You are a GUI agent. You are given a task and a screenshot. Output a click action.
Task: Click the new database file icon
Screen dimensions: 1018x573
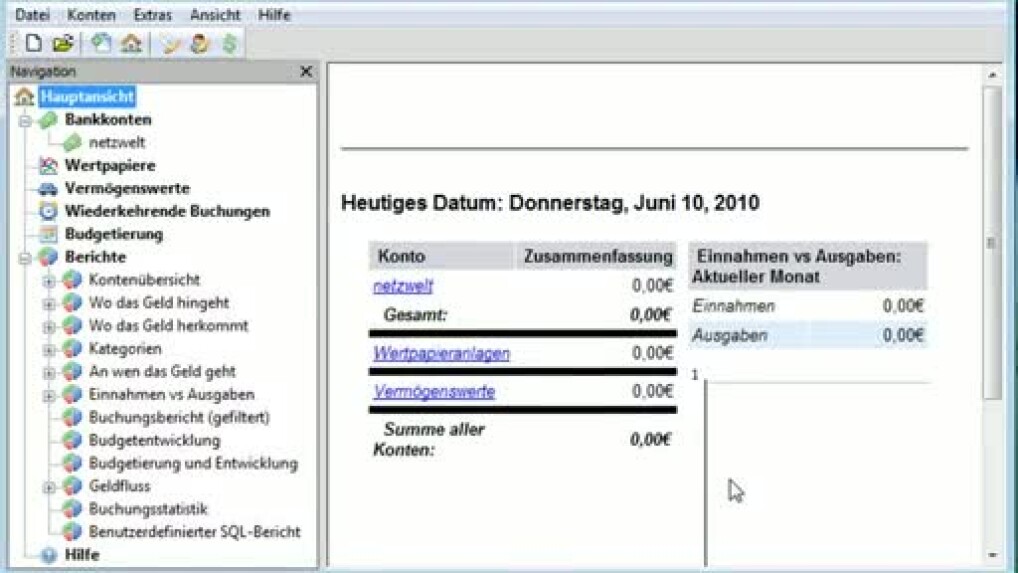click(x=34, y=43)
